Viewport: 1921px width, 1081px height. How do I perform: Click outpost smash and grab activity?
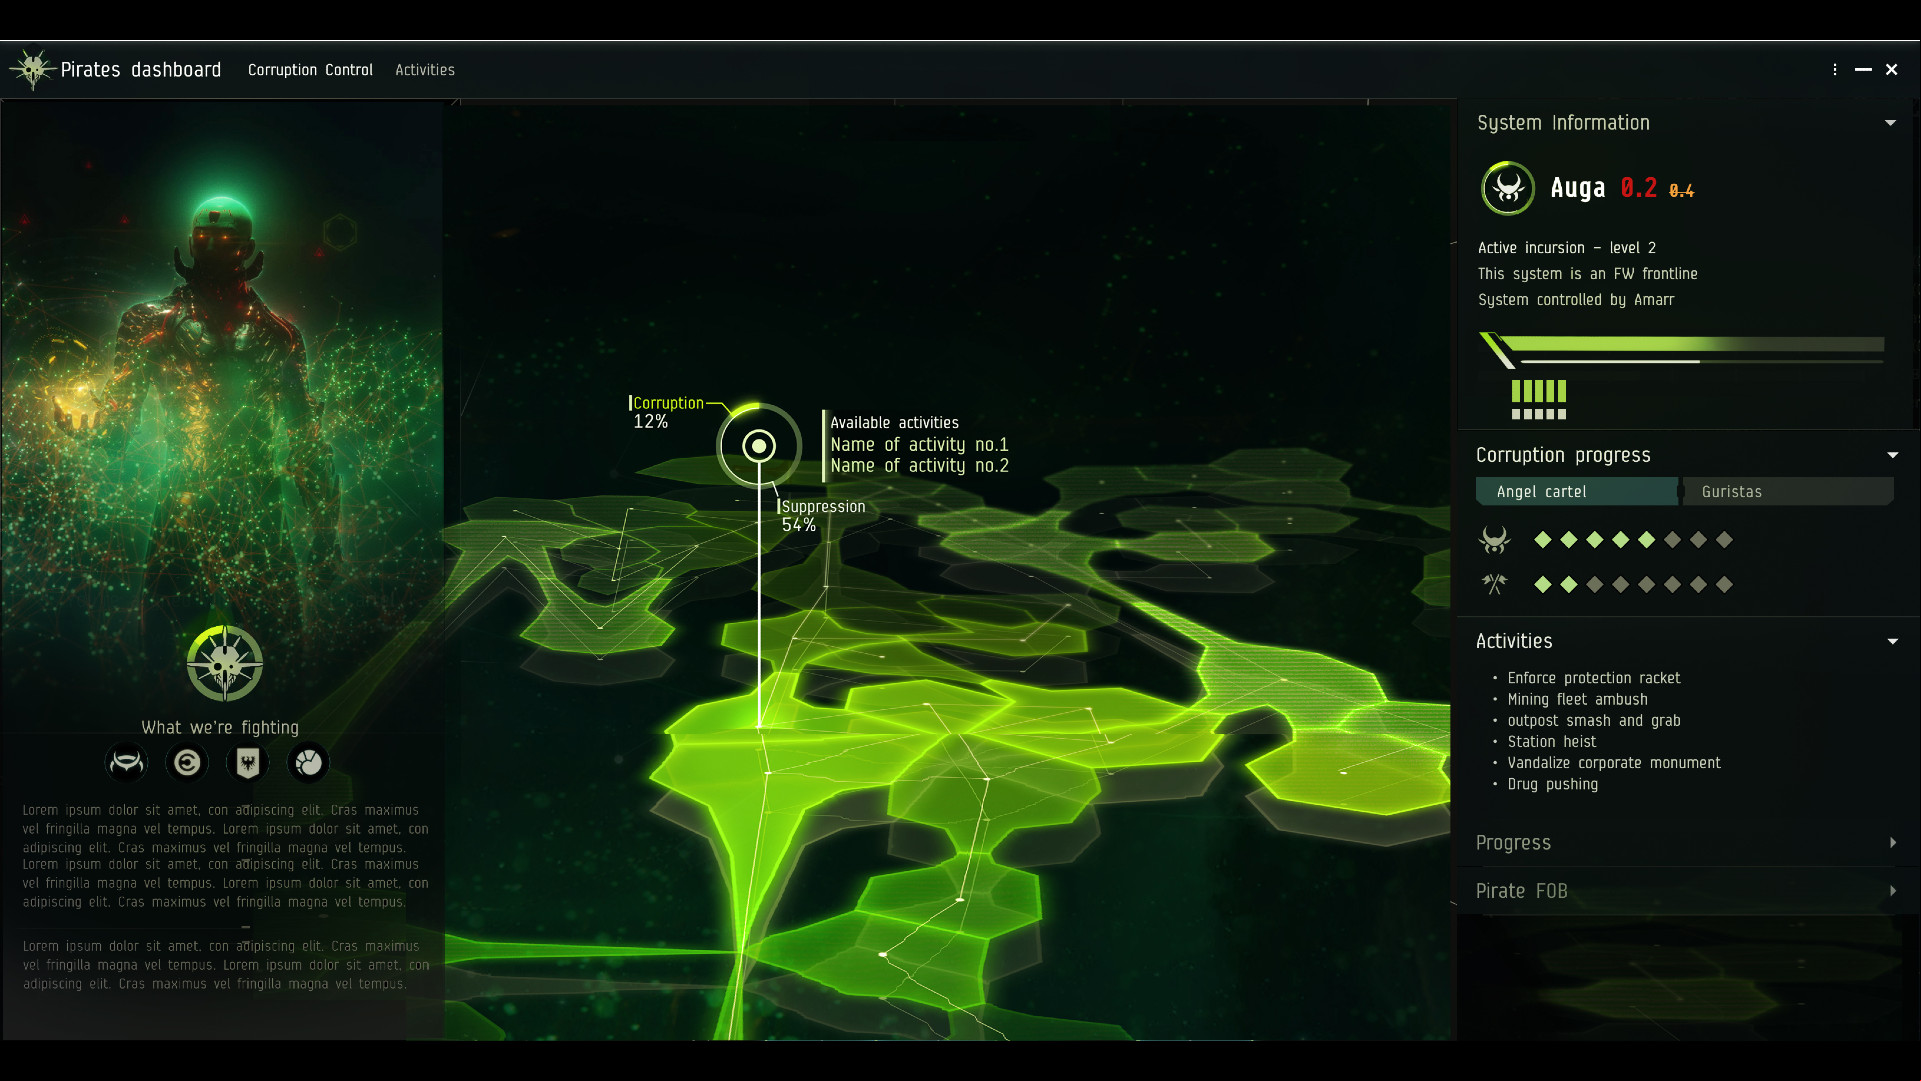point(1594,721)
